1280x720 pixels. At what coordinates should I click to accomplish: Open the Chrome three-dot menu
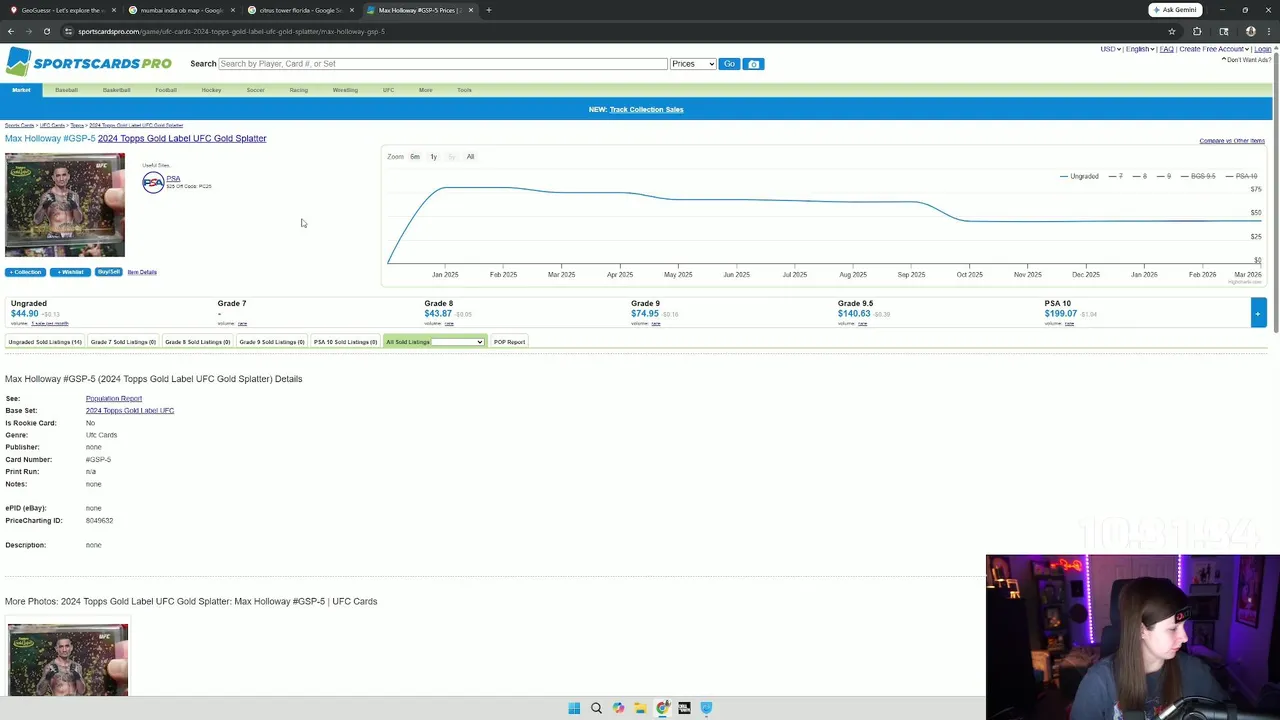coord(1267,31)
